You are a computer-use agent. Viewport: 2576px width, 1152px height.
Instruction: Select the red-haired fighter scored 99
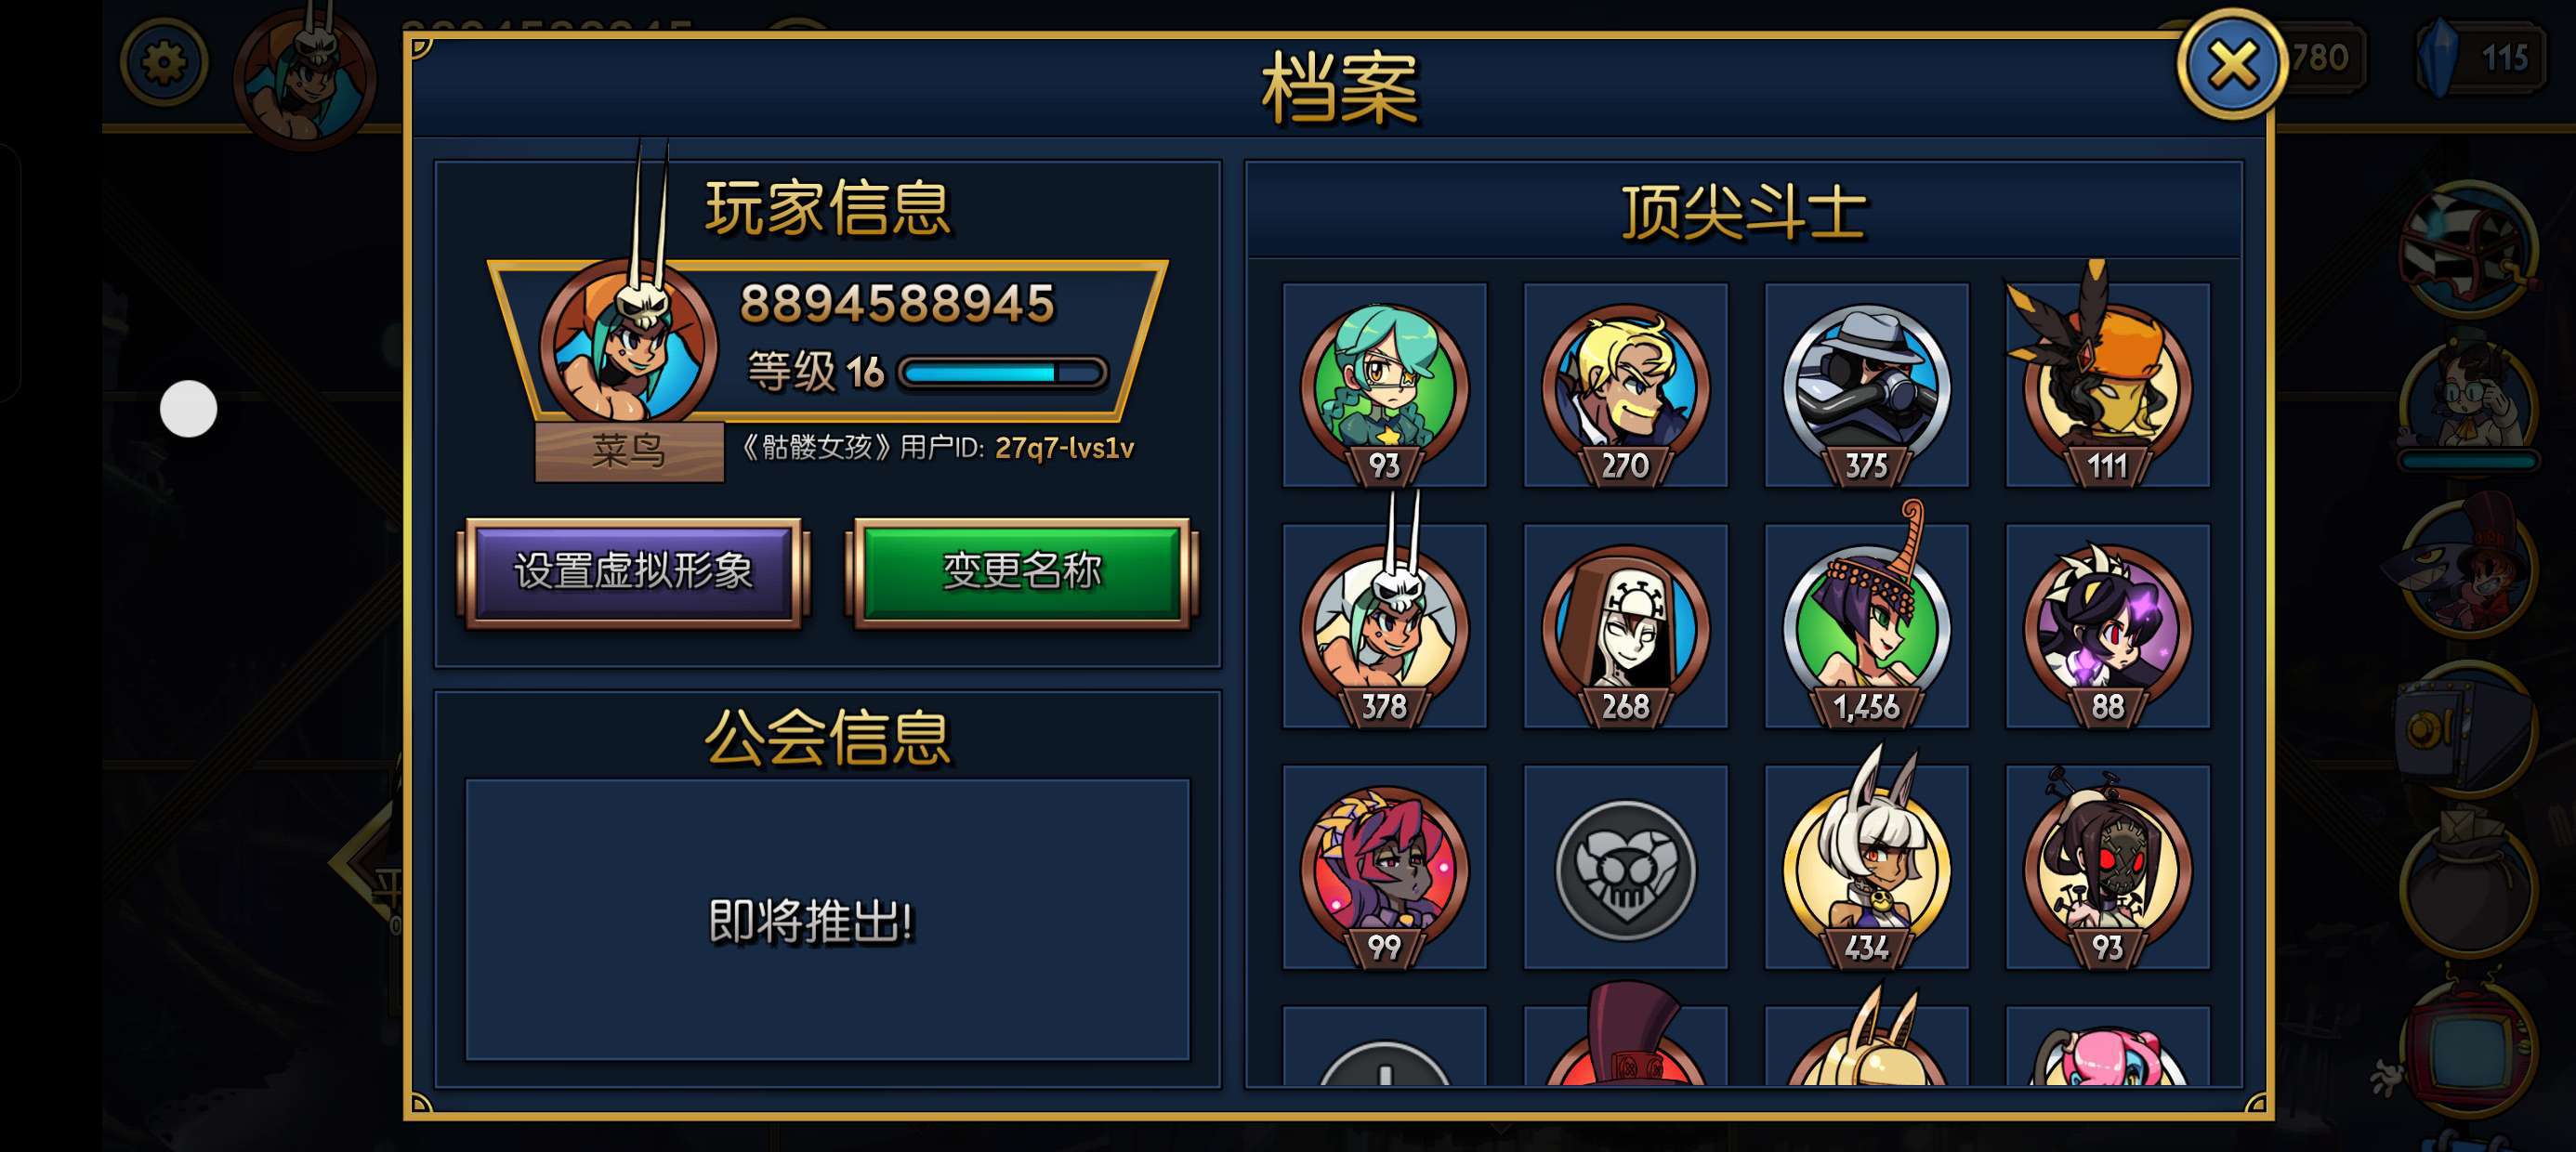pyautogui.click(x=1384, y=868)
